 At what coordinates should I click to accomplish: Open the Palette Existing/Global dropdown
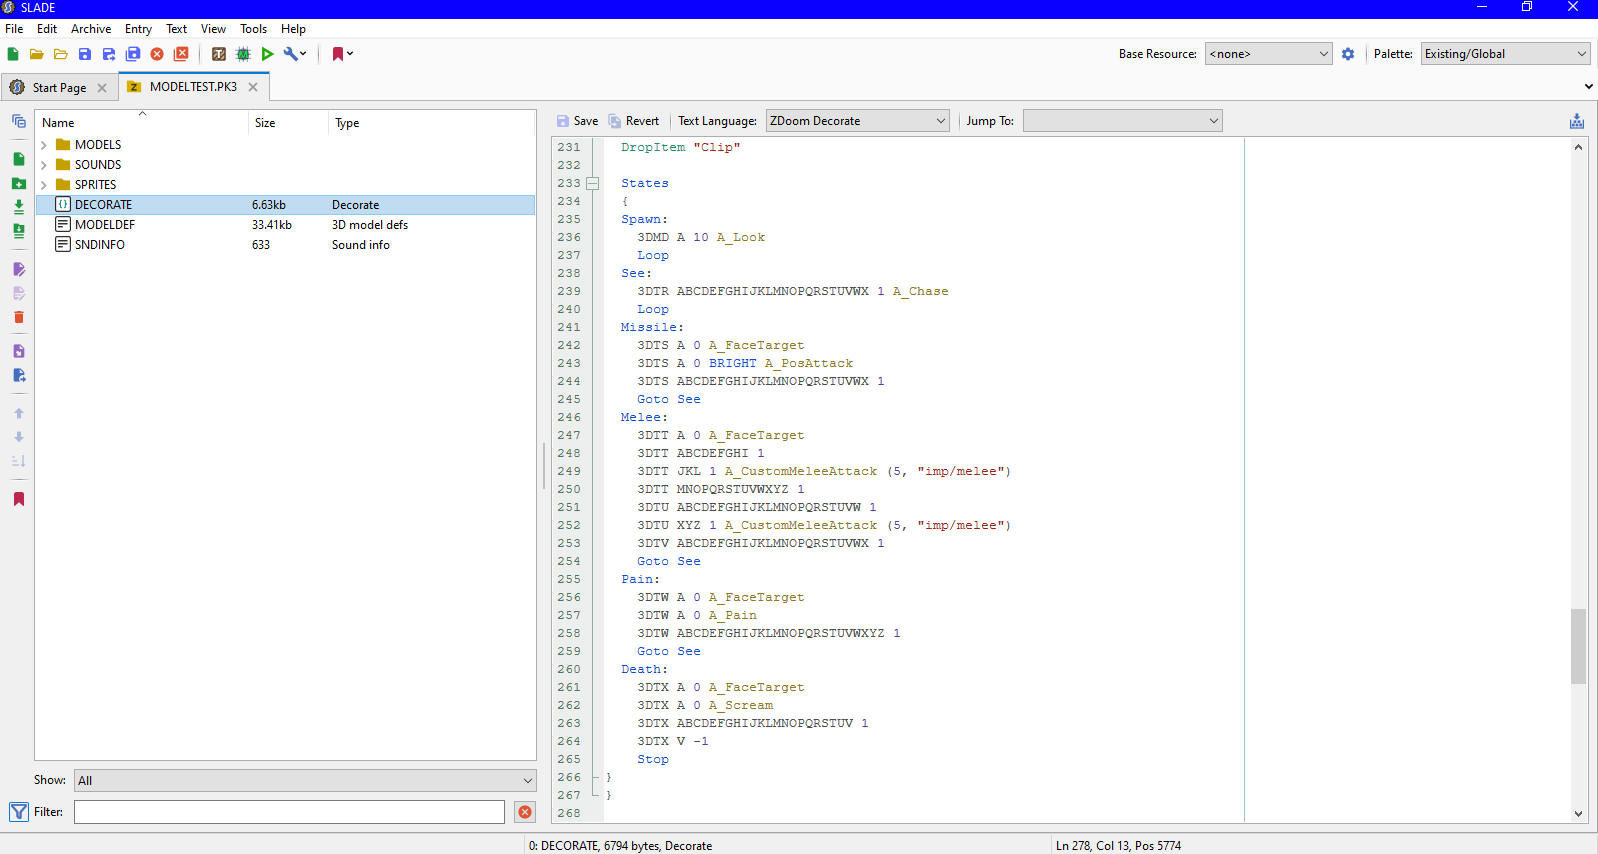1505,54
